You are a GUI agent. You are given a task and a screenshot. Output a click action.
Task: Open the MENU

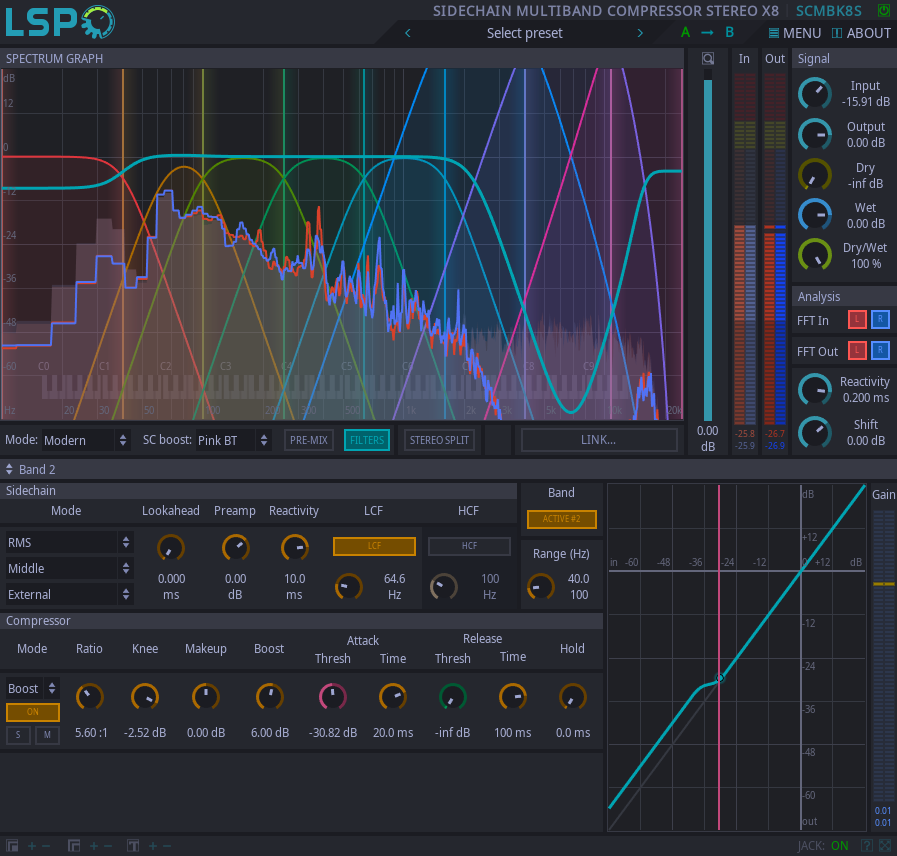[795, 33]
